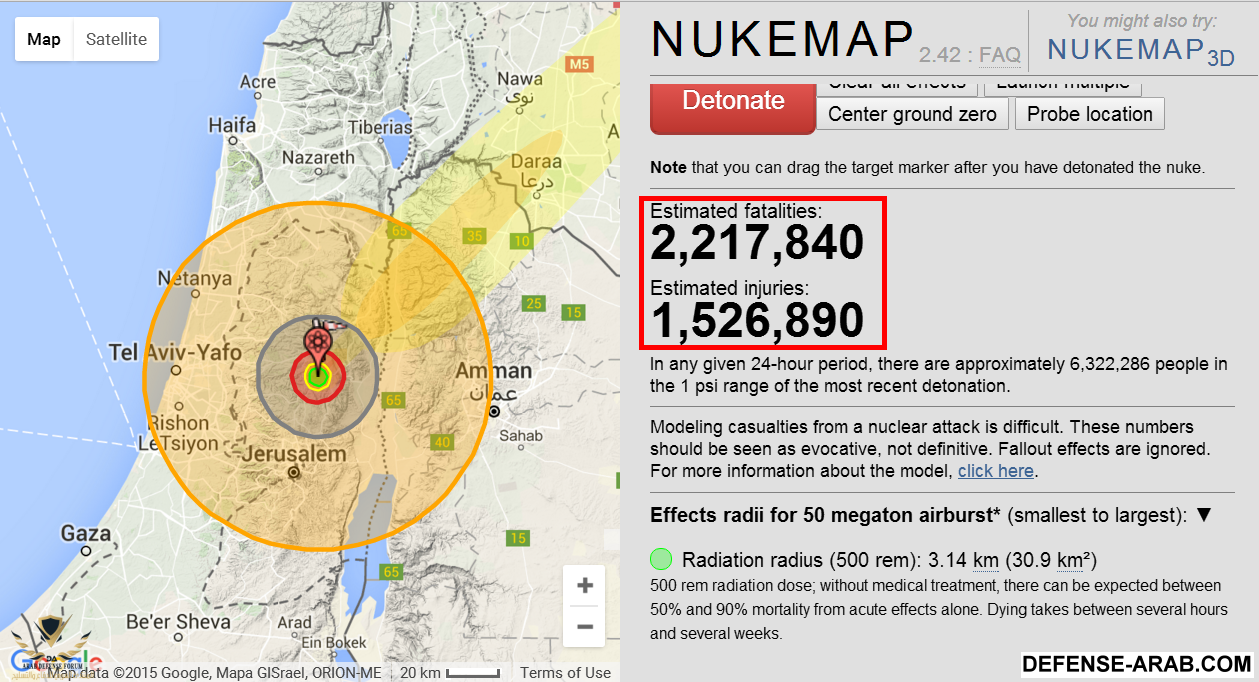Screen dimensions: 1259x682
Task: Click the NUKEMAP title heading
Action: [782, 40]
